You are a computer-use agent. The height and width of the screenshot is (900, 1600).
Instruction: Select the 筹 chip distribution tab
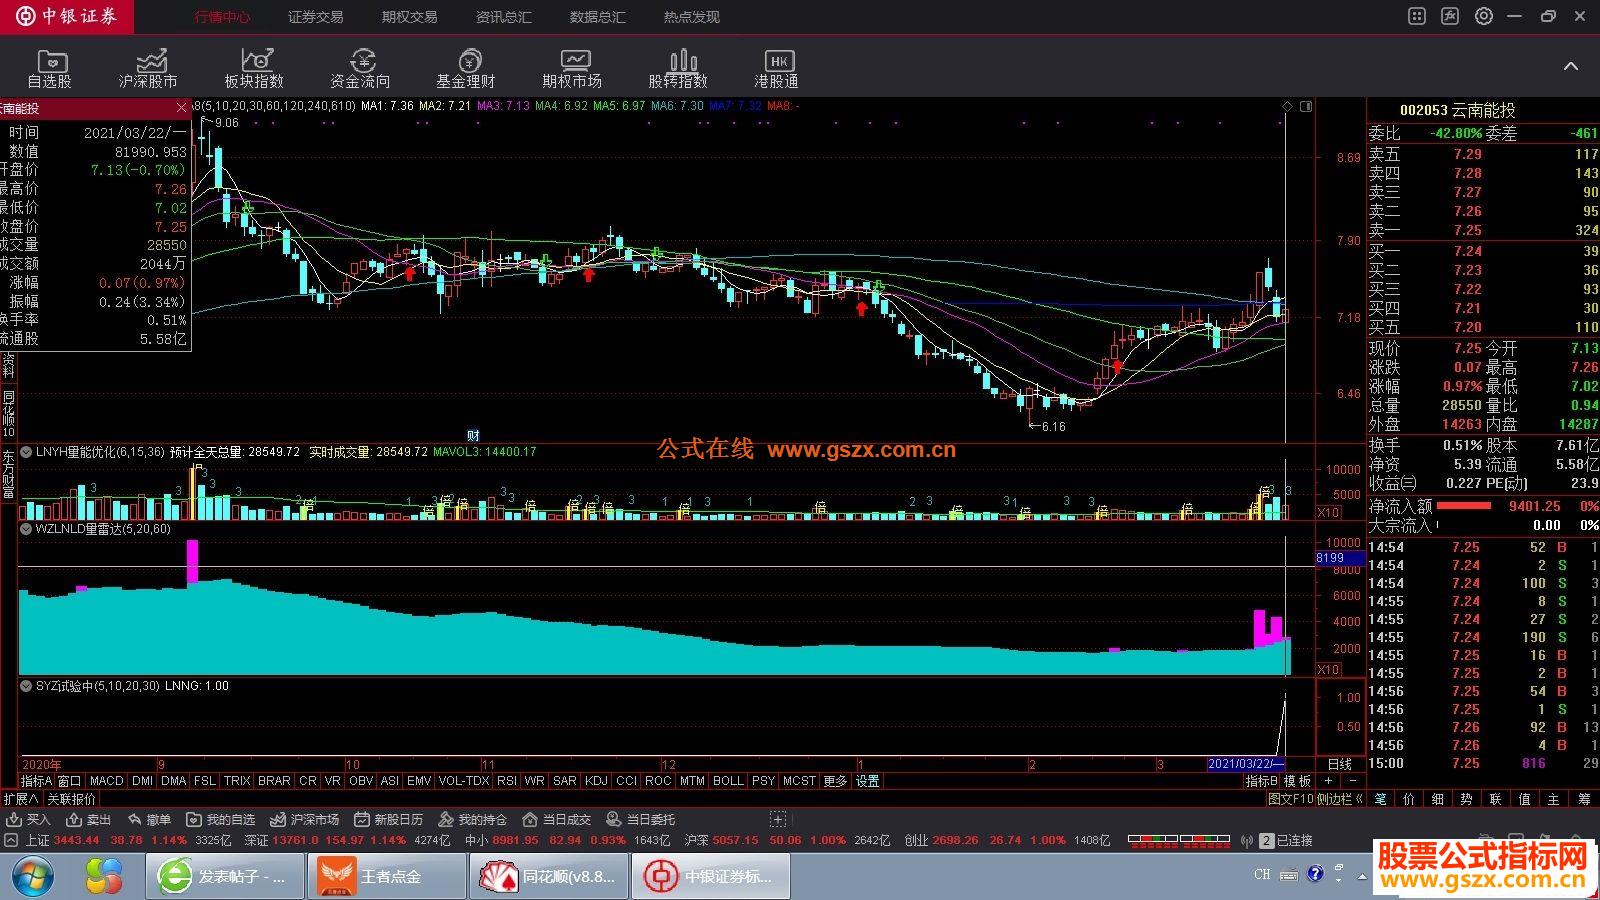tap(1584, 799)
